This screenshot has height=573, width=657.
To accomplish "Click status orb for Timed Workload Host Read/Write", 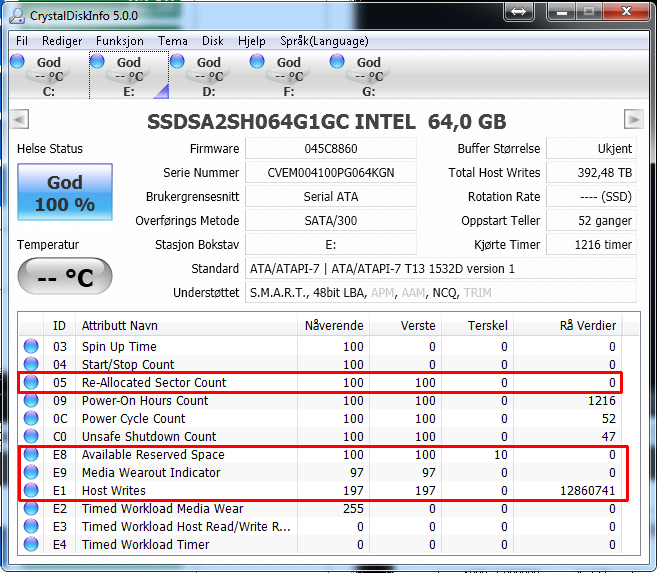I will (31, 526).
